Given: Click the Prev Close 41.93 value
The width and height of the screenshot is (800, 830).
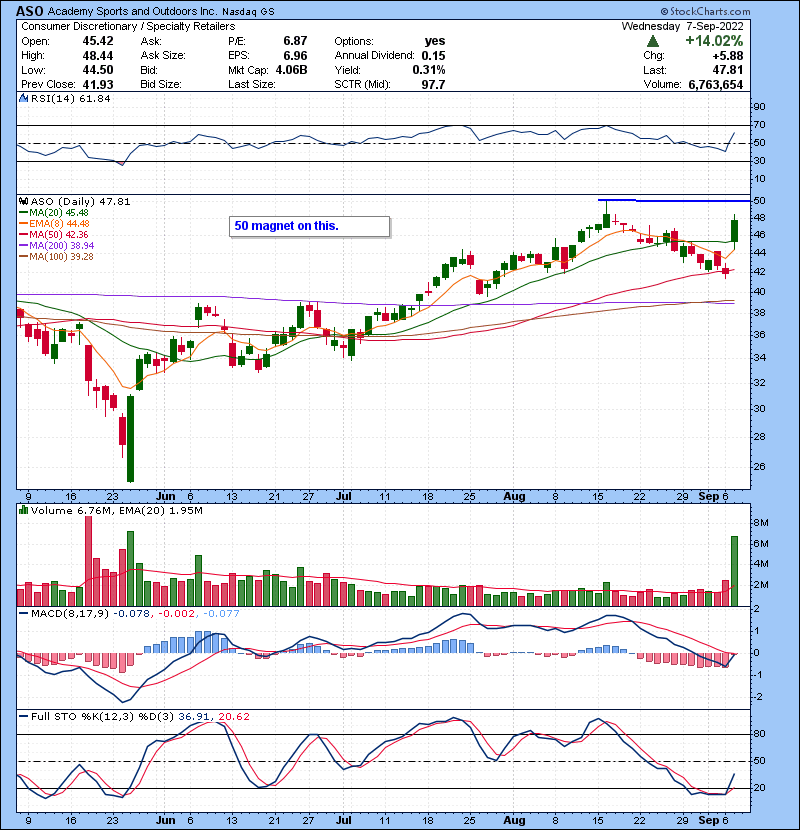Looking at the screenshot, I should (x=97, y=85).
